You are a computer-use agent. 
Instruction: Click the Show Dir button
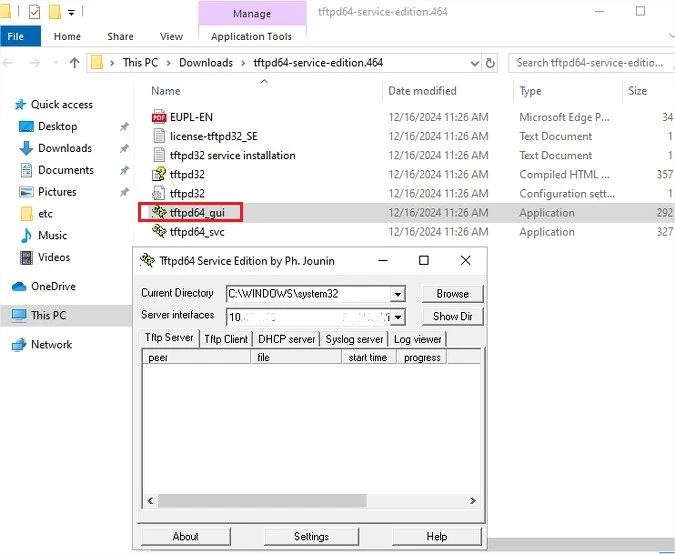[452, 316]
